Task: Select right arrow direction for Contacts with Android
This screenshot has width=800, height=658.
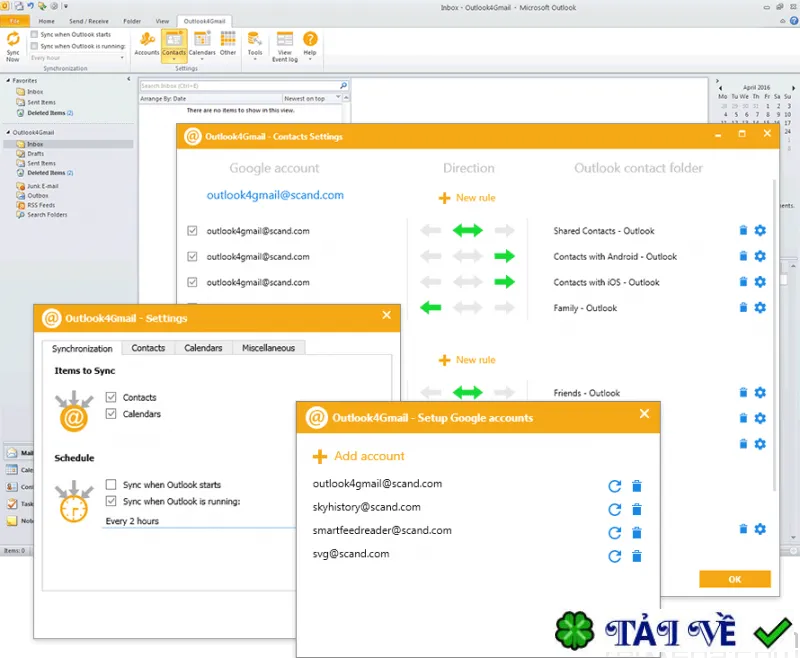Action: (x=504, y=256)
